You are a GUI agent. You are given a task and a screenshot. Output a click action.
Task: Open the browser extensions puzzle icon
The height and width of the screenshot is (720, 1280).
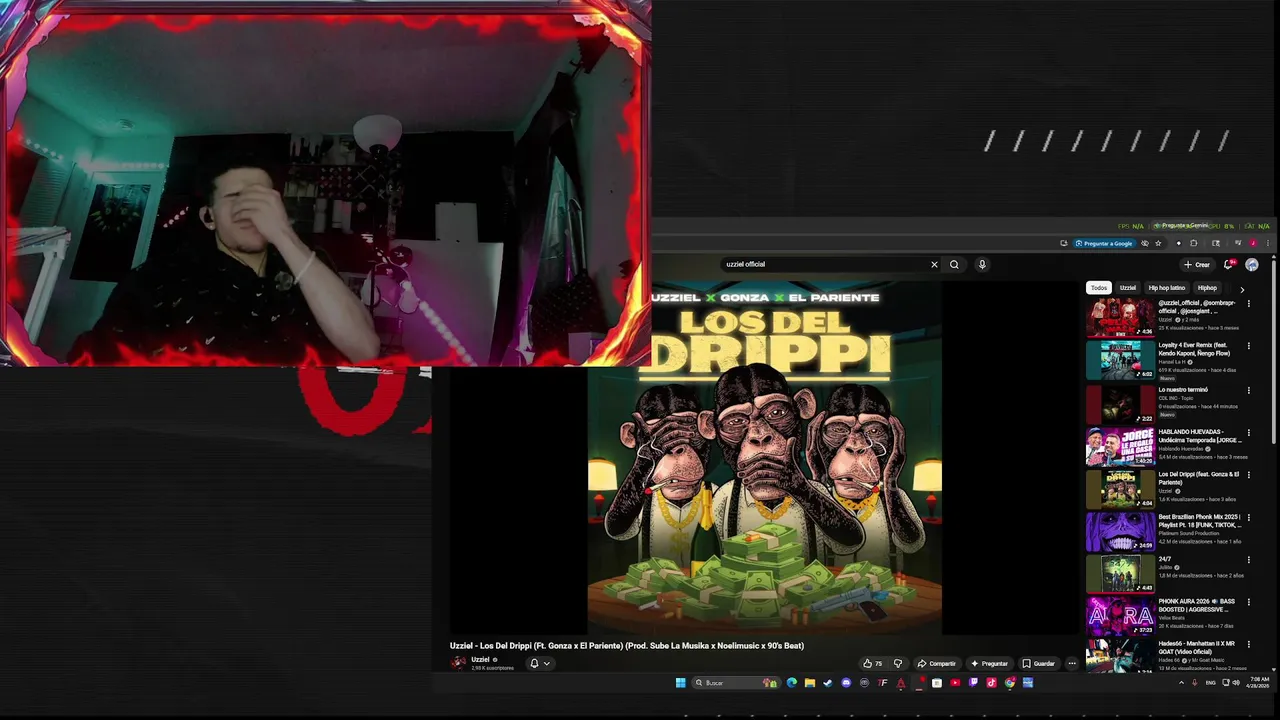click(1193, 243)
